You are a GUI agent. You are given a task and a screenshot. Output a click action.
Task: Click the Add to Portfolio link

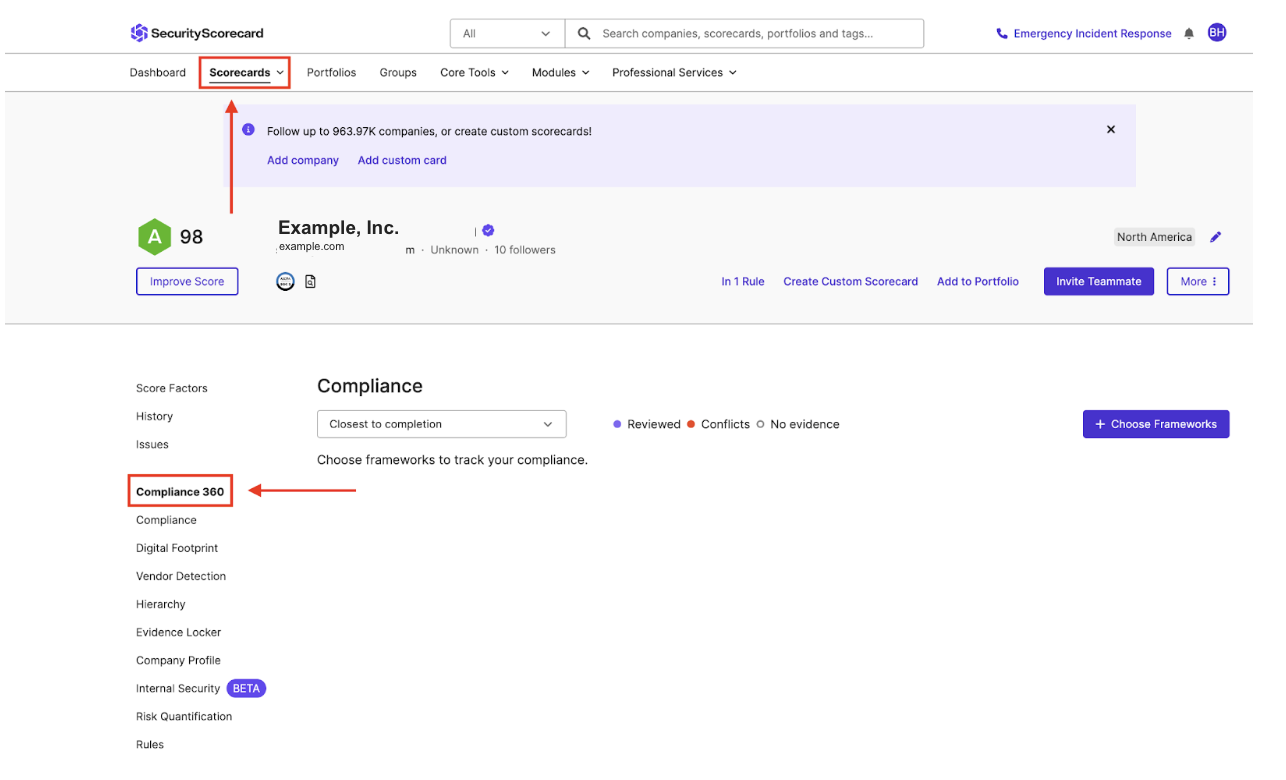click(x=978, y=282)
